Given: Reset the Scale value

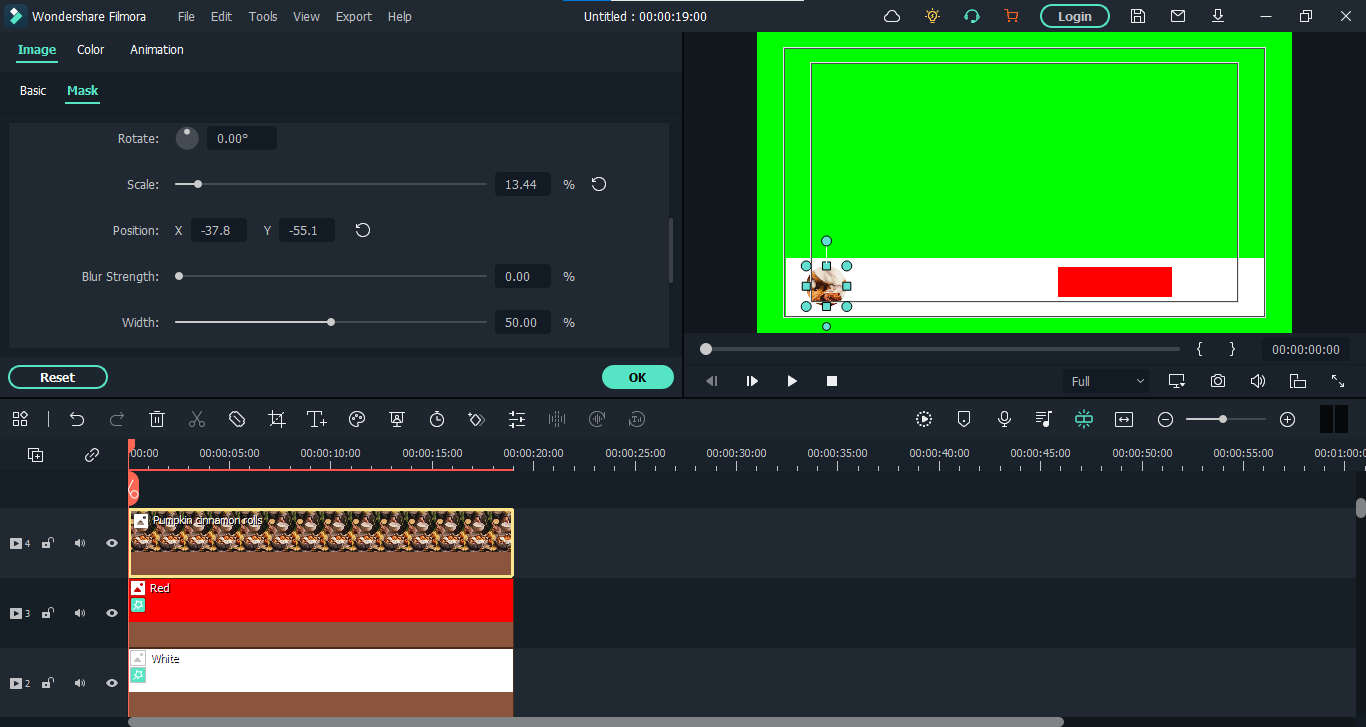Looking at the screenshot, I should pyautogui.click(x=598, y=184).
